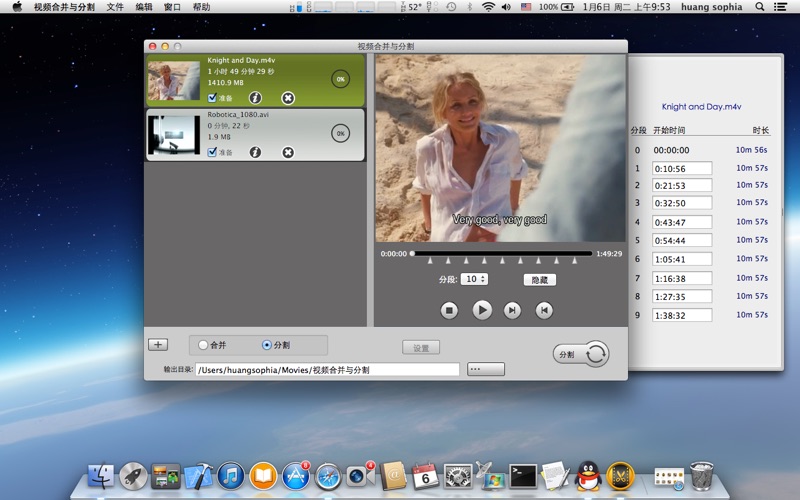Move the playback position knob at 0:00:00
The height and width of the screenshot is (500, 800).
412,253
